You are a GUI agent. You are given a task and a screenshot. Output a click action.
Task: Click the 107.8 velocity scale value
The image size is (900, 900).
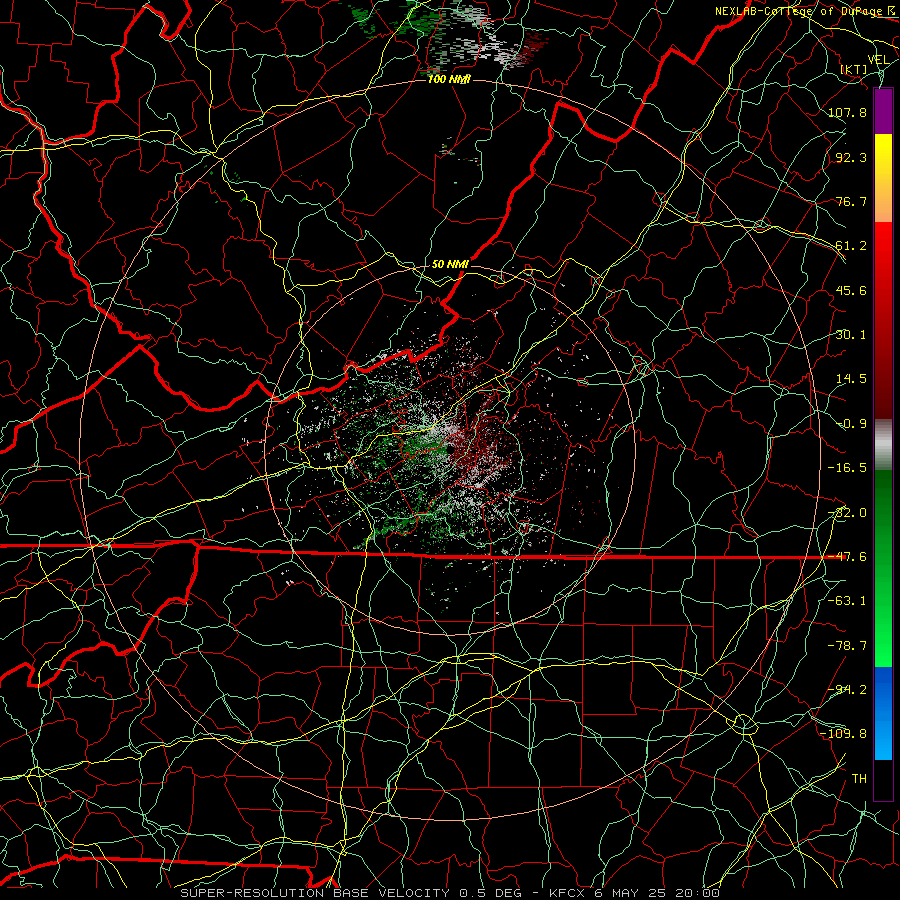coord(847,112)
